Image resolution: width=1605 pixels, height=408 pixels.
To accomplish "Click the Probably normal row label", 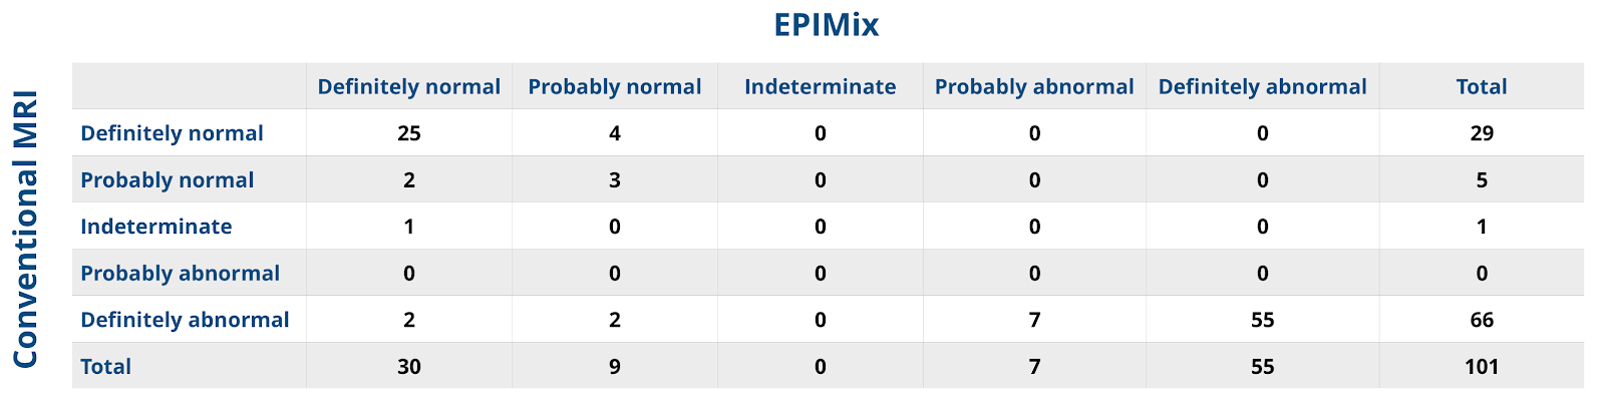I will 167,180.
